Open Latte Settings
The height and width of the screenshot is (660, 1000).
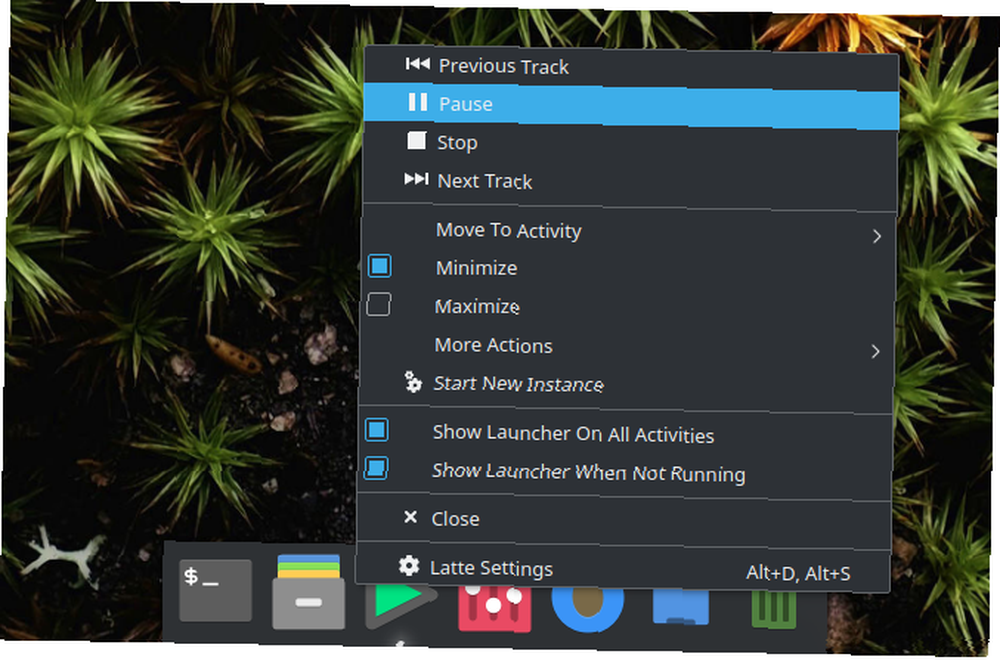click(x=623, y=570)
